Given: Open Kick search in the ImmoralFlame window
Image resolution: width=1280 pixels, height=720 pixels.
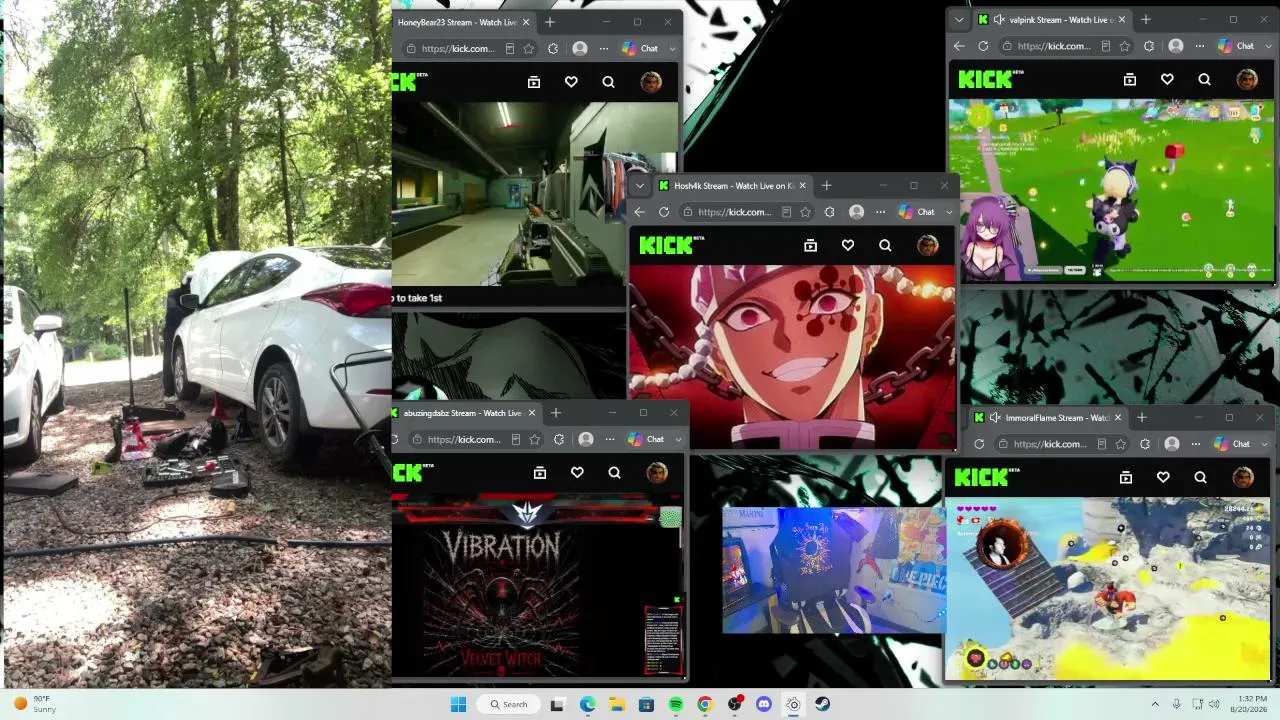Looking at the screenshot, I should click(1200, 477).
